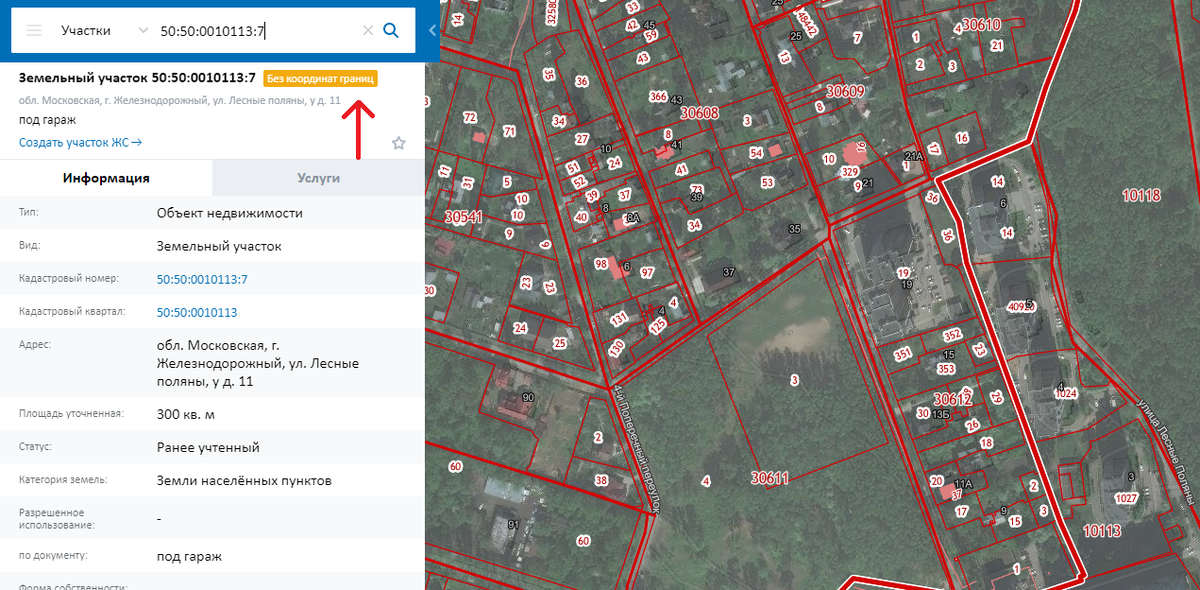
Task: Select the Объект недвижимости type value
Action: [x=230, y=213]
